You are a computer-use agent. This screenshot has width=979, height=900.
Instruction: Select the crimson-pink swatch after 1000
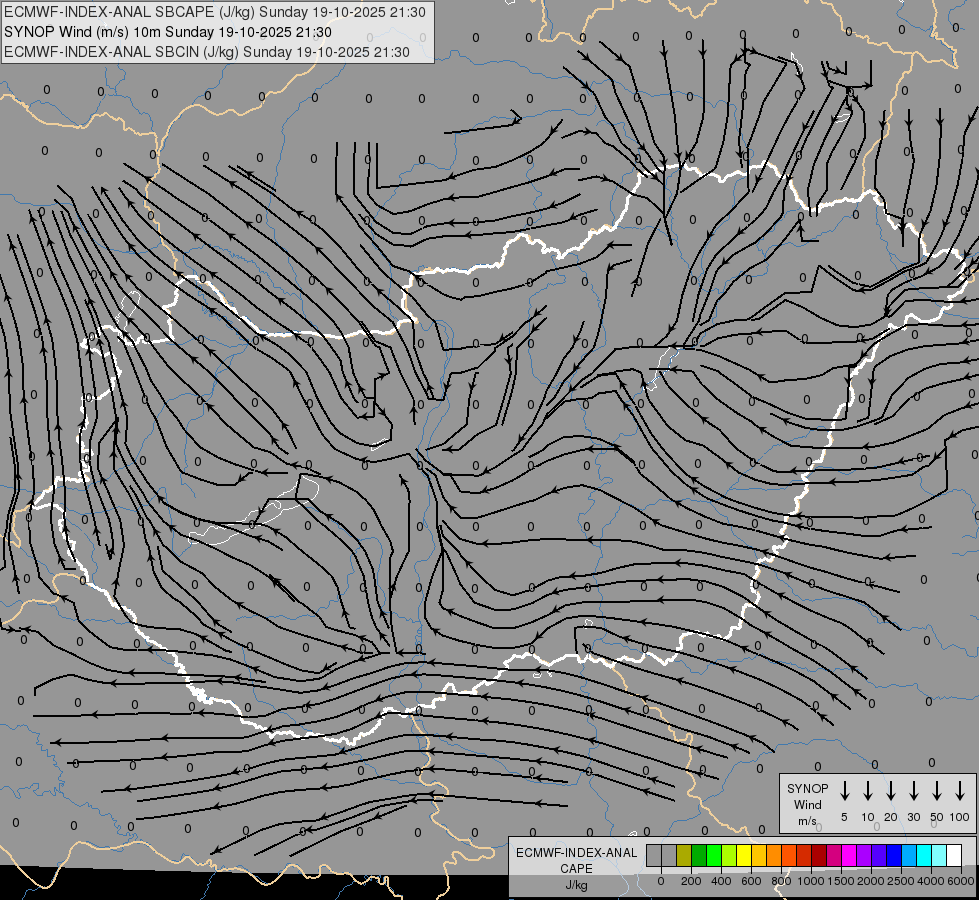(x=834, y=855)
